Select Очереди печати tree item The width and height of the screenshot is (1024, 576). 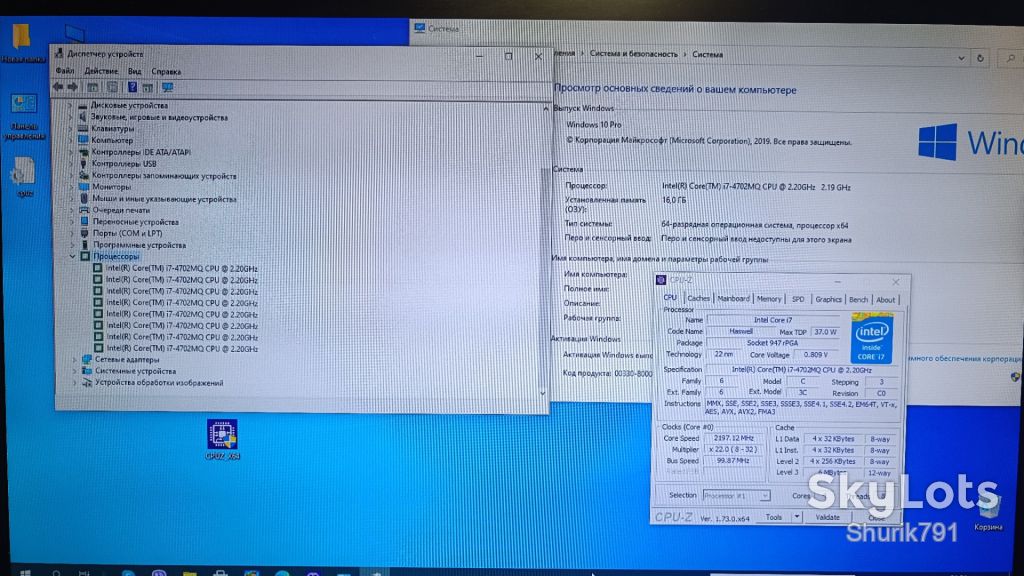[x=121, y=210]
